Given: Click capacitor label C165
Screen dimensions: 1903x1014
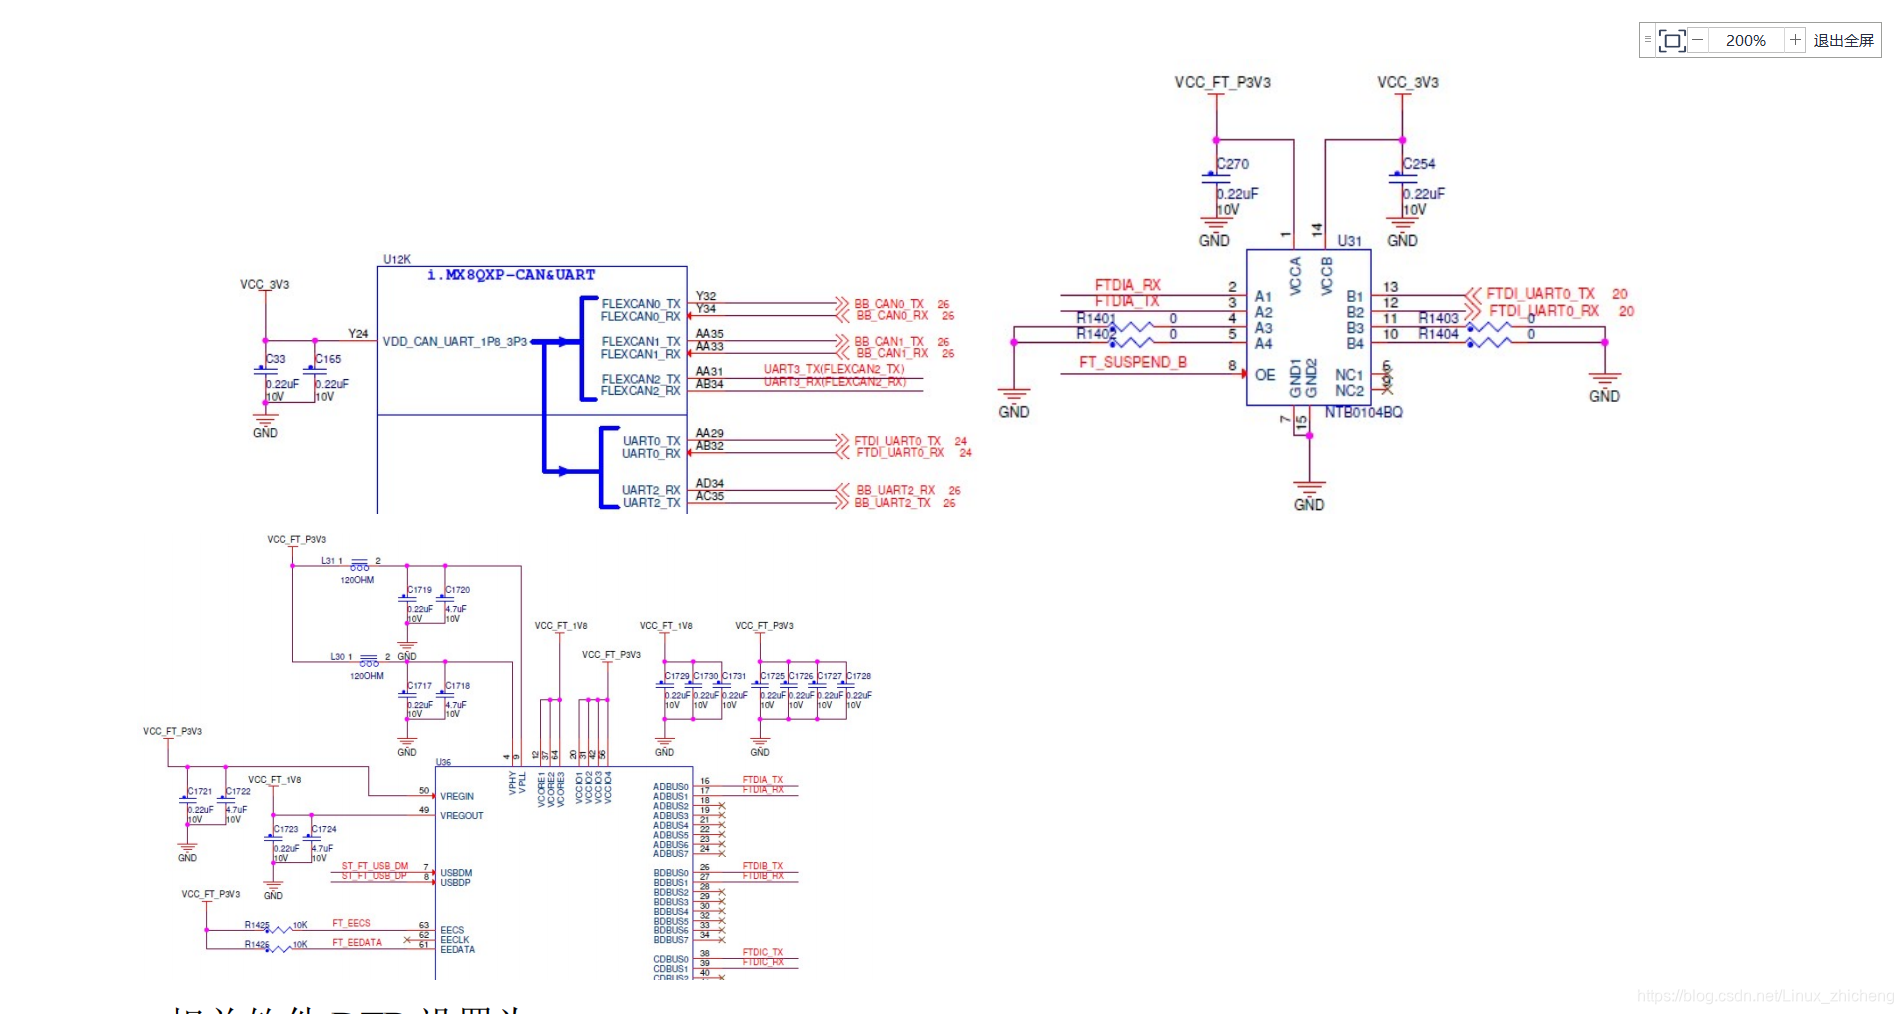Looking at the screenshot, I should [328, 359].
